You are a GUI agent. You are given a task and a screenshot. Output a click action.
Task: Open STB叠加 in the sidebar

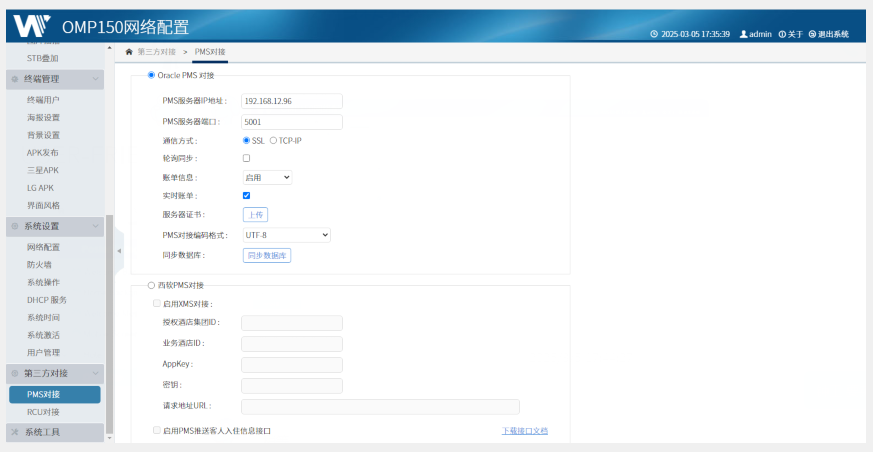pos(43,58)
